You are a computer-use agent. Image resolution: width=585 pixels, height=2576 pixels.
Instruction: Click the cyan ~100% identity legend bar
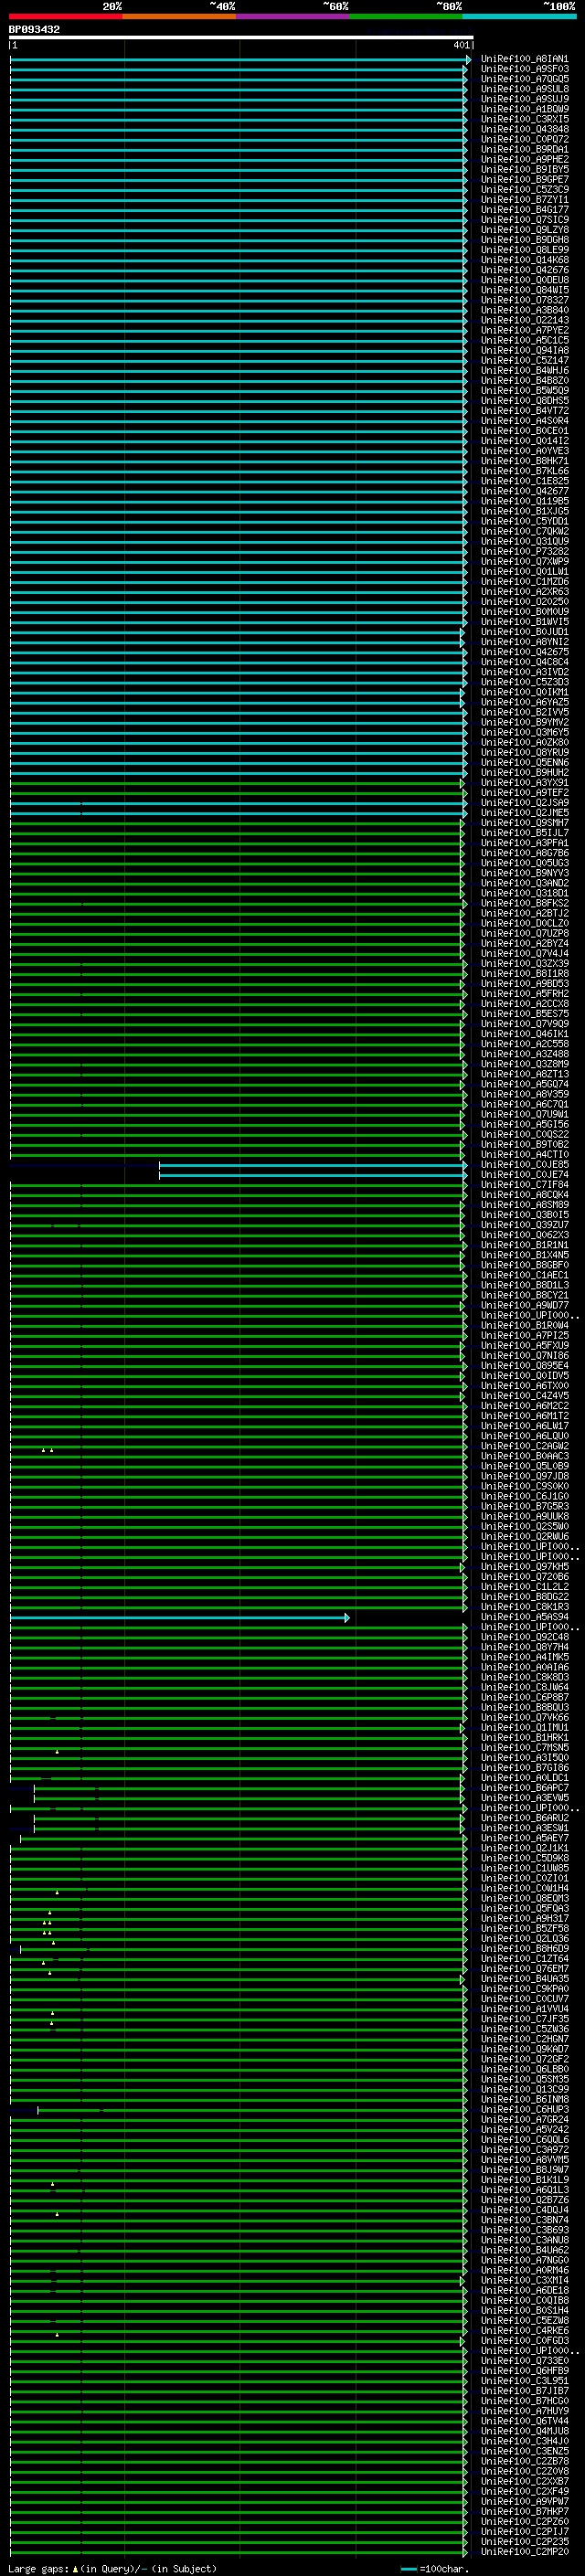click(520, 16)
